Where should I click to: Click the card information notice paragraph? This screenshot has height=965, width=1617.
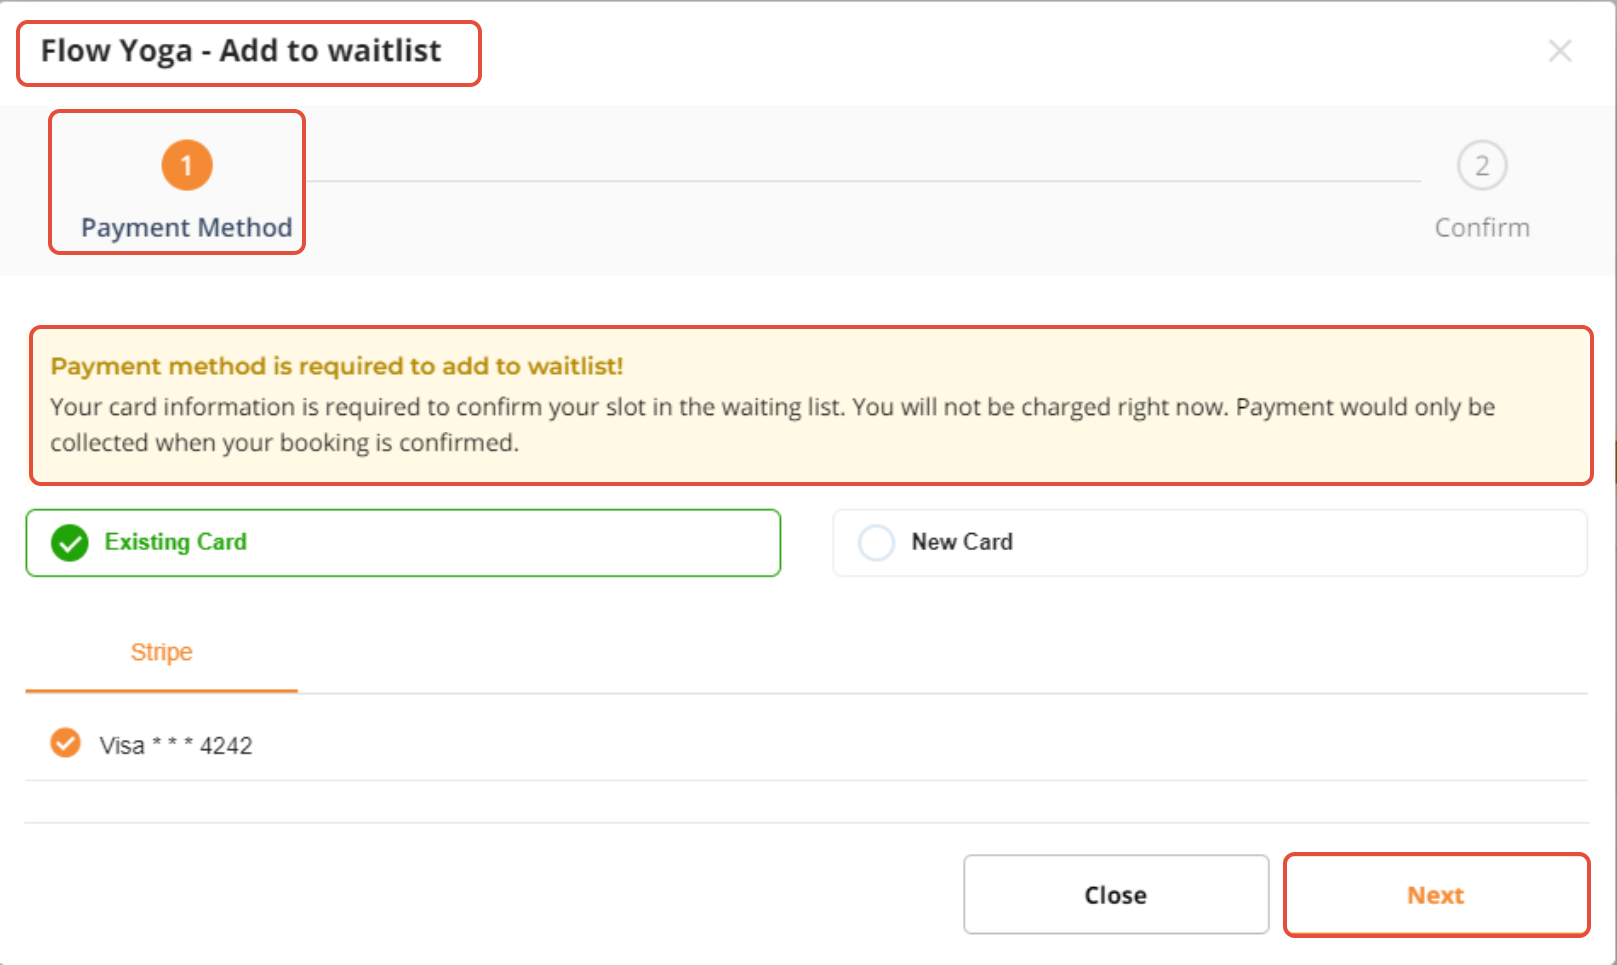[x=773, y=425]
